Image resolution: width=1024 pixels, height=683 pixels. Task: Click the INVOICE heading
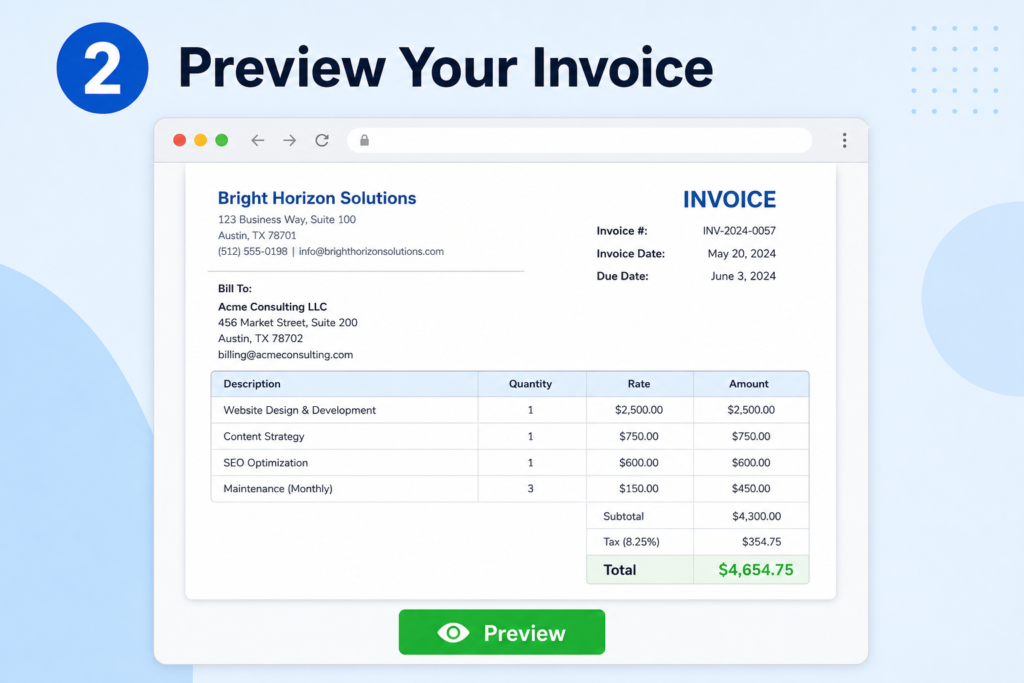(729, 200)
